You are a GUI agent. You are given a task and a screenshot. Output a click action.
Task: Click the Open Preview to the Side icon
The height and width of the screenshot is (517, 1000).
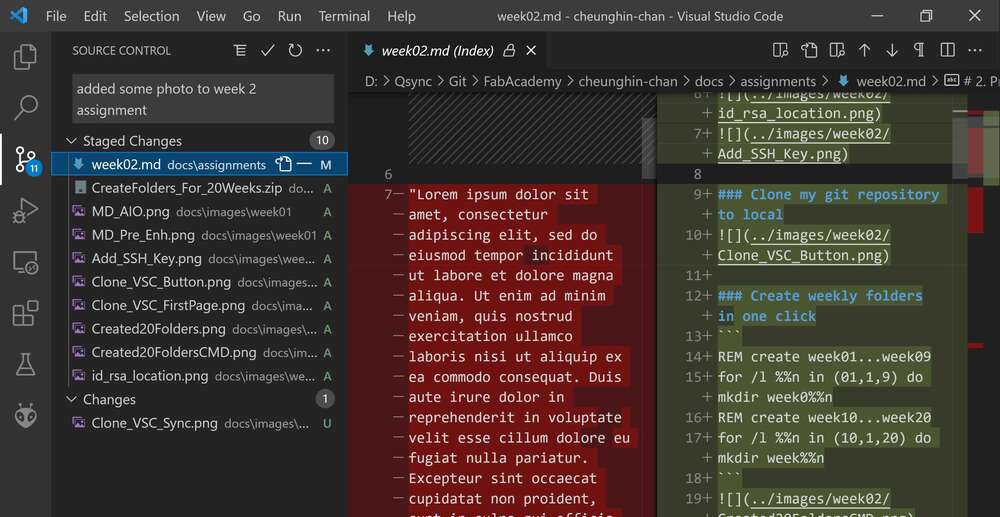click(781, 50)
